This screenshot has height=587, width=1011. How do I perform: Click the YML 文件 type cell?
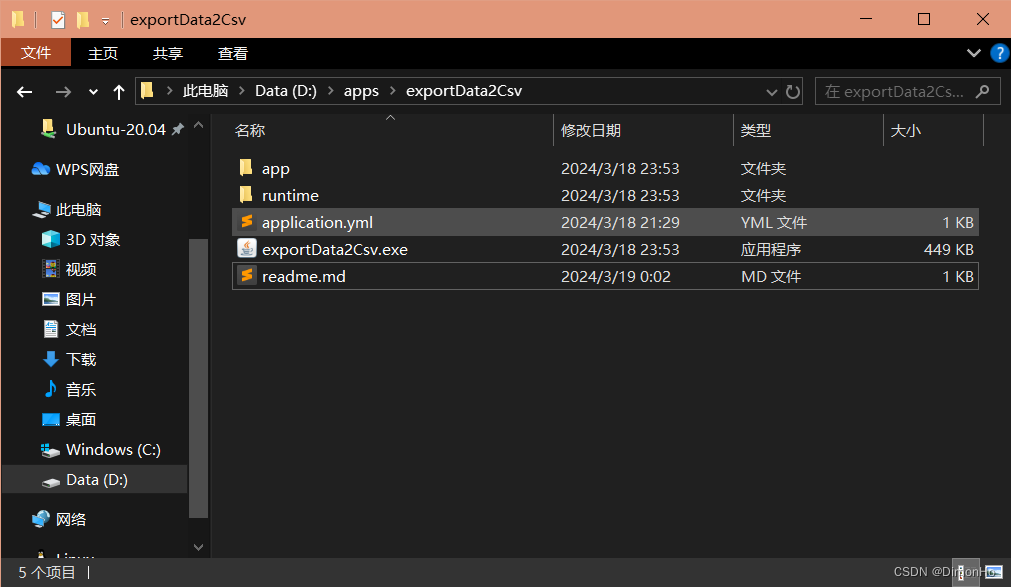(773, 223)
